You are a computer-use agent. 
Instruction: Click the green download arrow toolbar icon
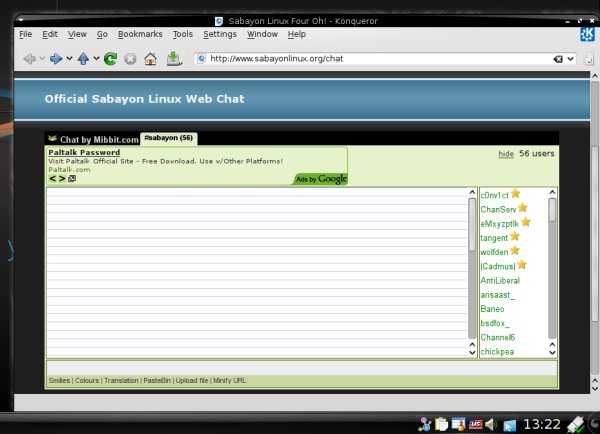174,59
